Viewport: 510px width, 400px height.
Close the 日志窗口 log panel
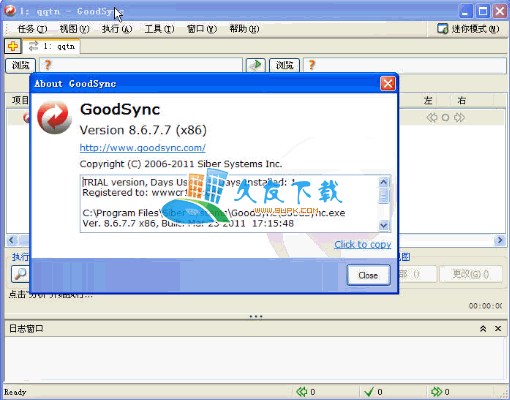click(x=498, y=329)
